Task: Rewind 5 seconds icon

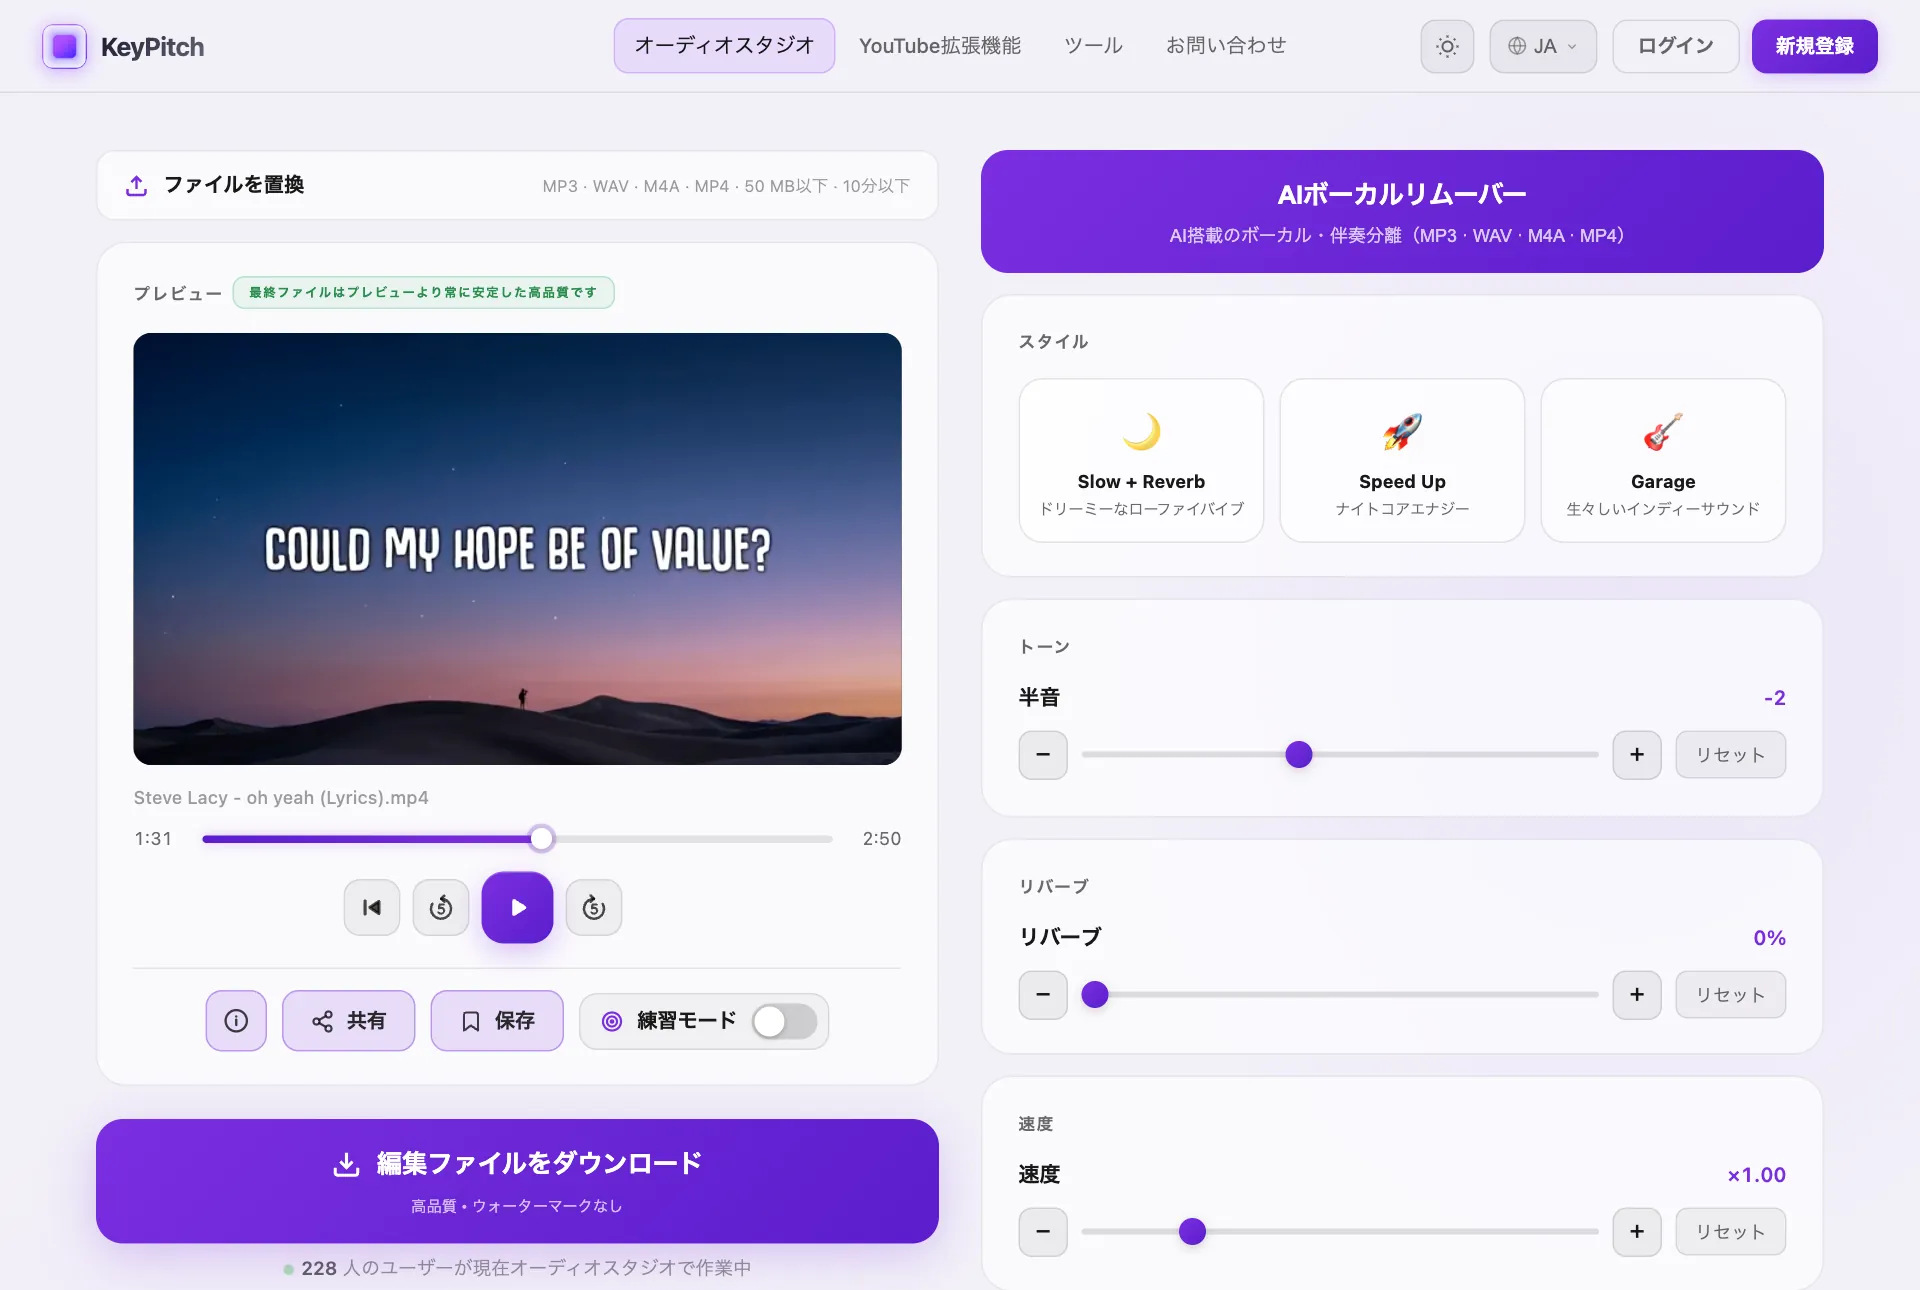Action: tap(441, 908)
